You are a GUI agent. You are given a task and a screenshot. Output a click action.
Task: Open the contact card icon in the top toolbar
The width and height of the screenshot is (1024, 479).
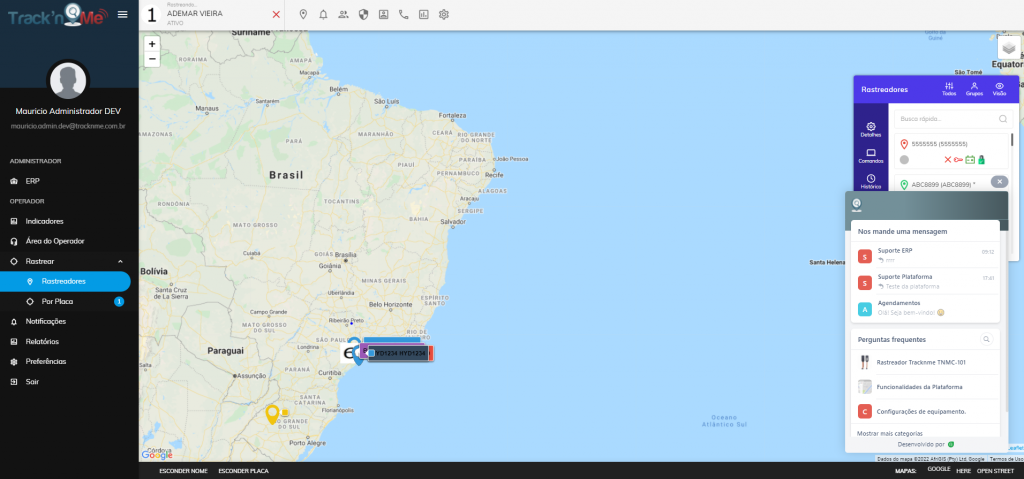(x=383, y=14)
